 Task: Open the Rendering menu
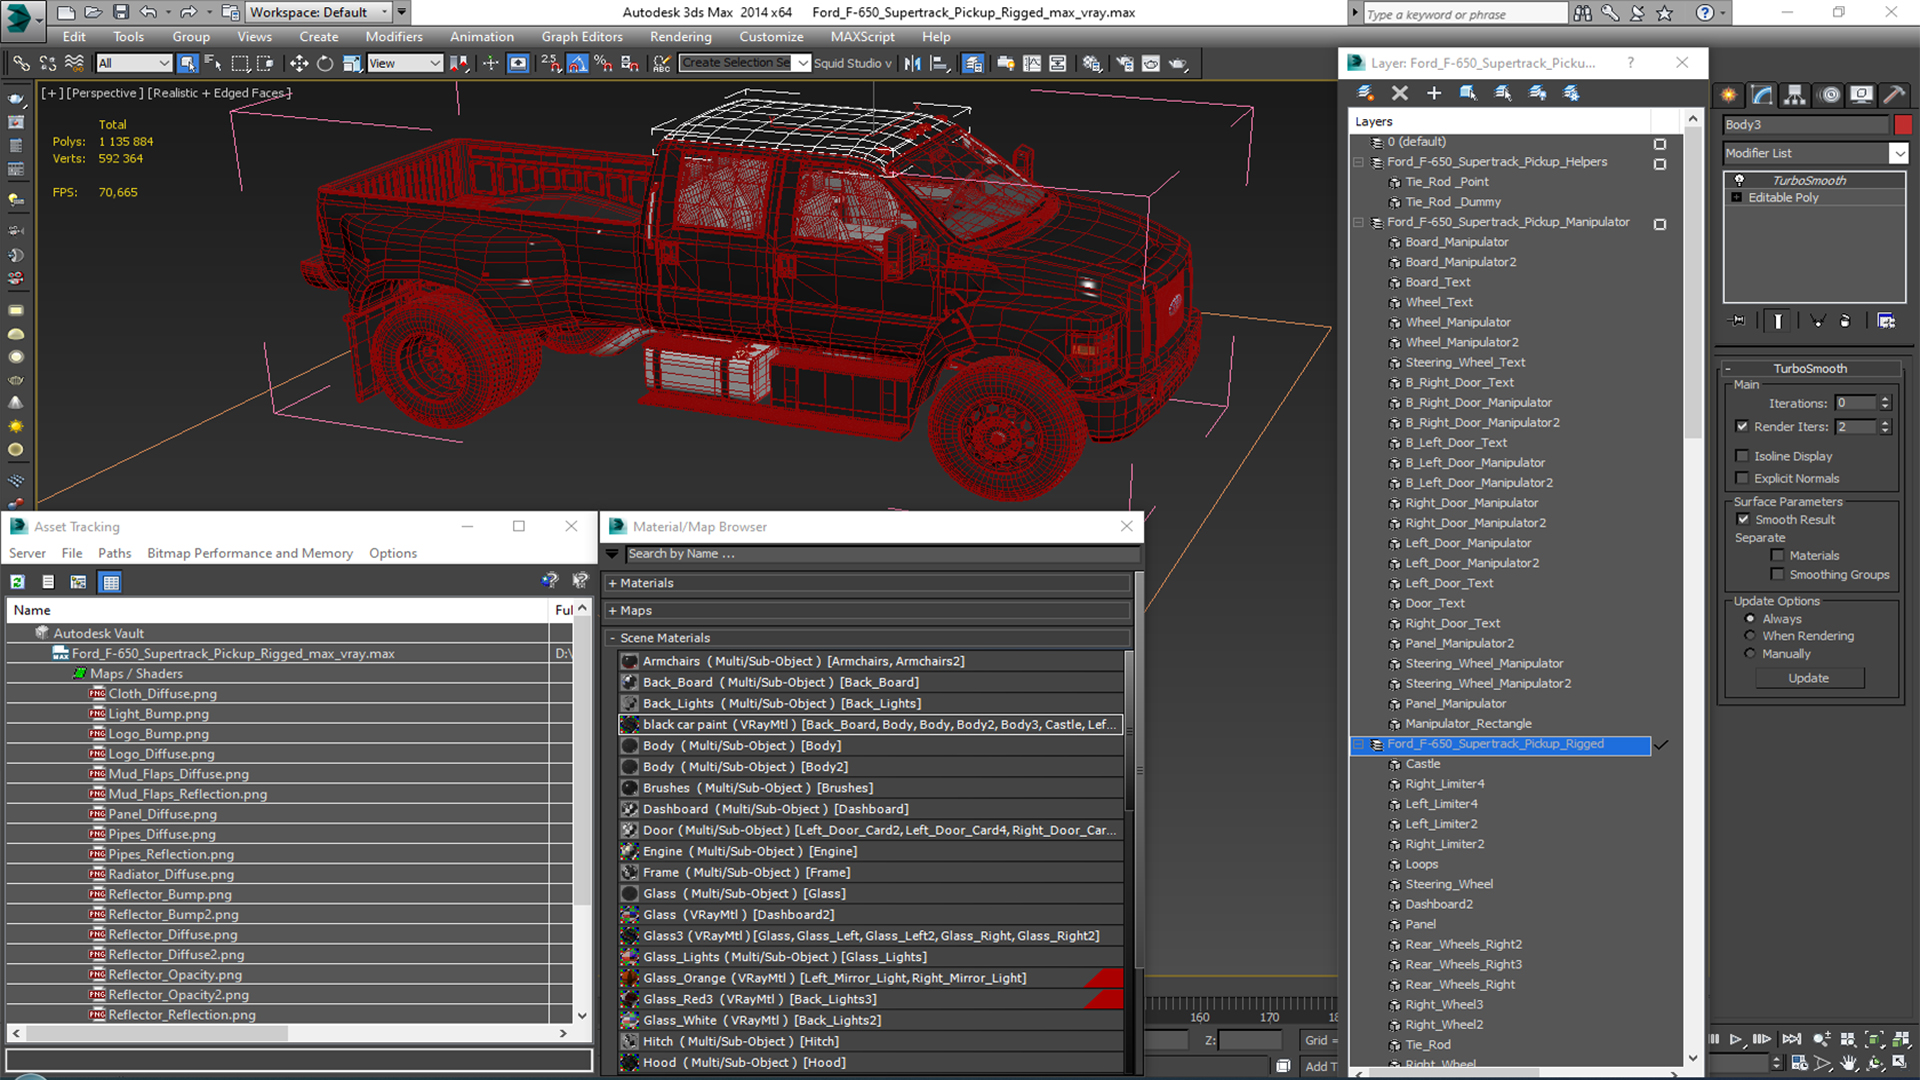[x=680, y=37]
